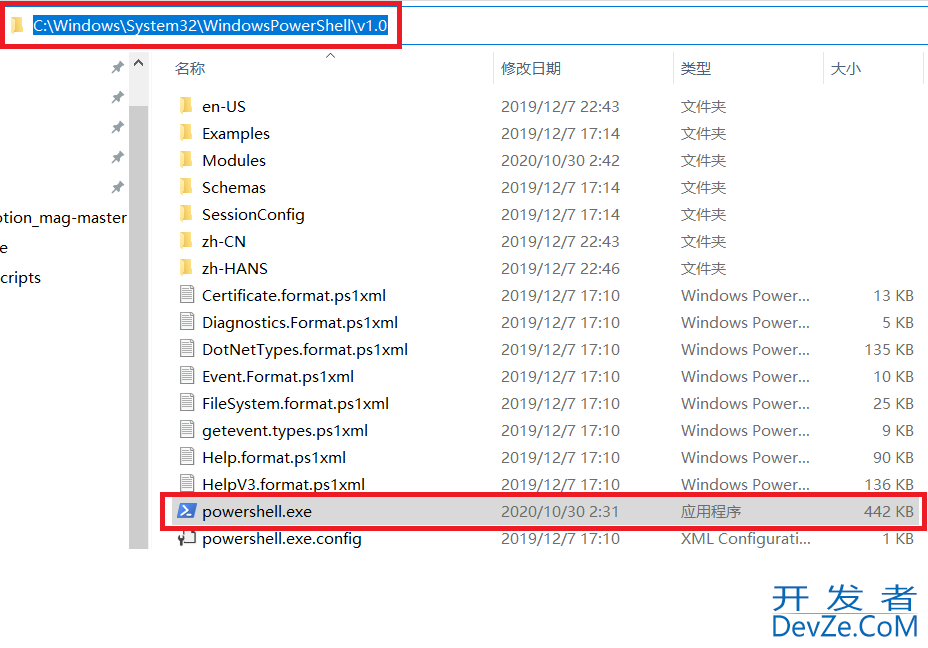
Task: Click the 13 KB size cell
Action: point(894,295)
